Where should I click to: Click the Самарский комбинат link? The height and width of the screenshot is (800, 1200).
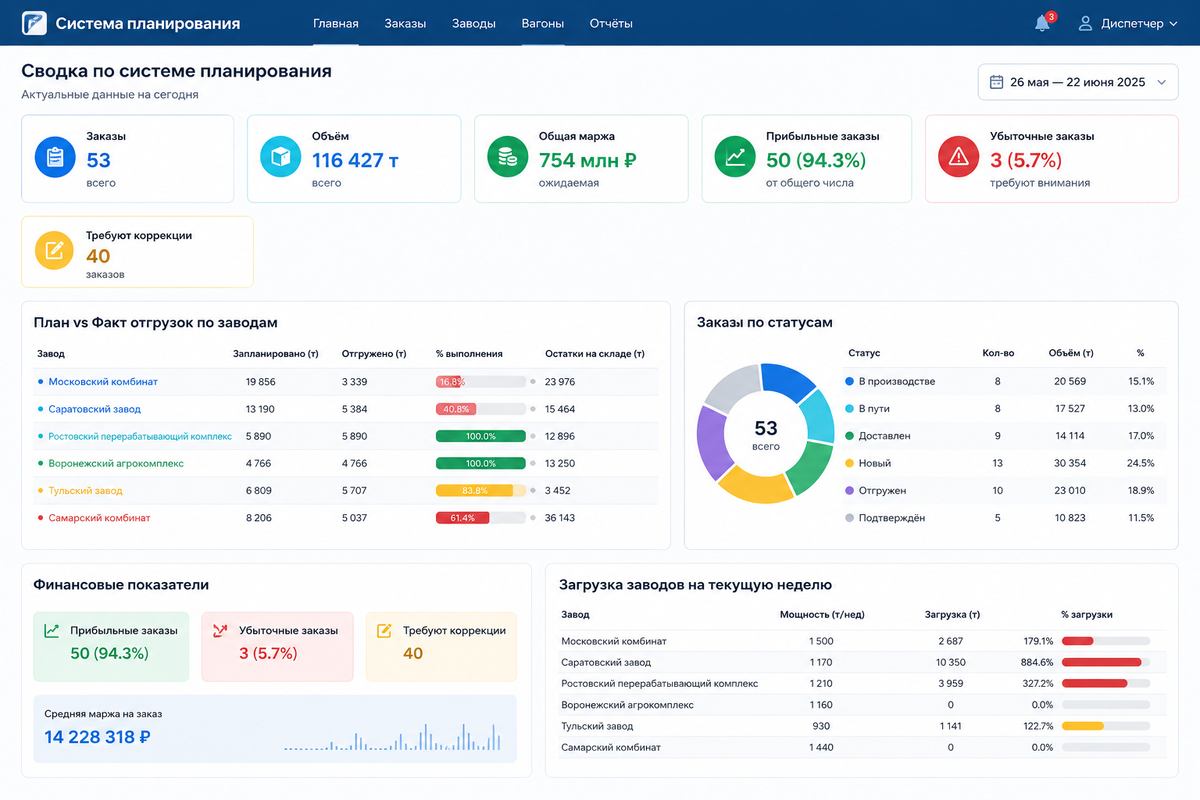click(100, 518)
